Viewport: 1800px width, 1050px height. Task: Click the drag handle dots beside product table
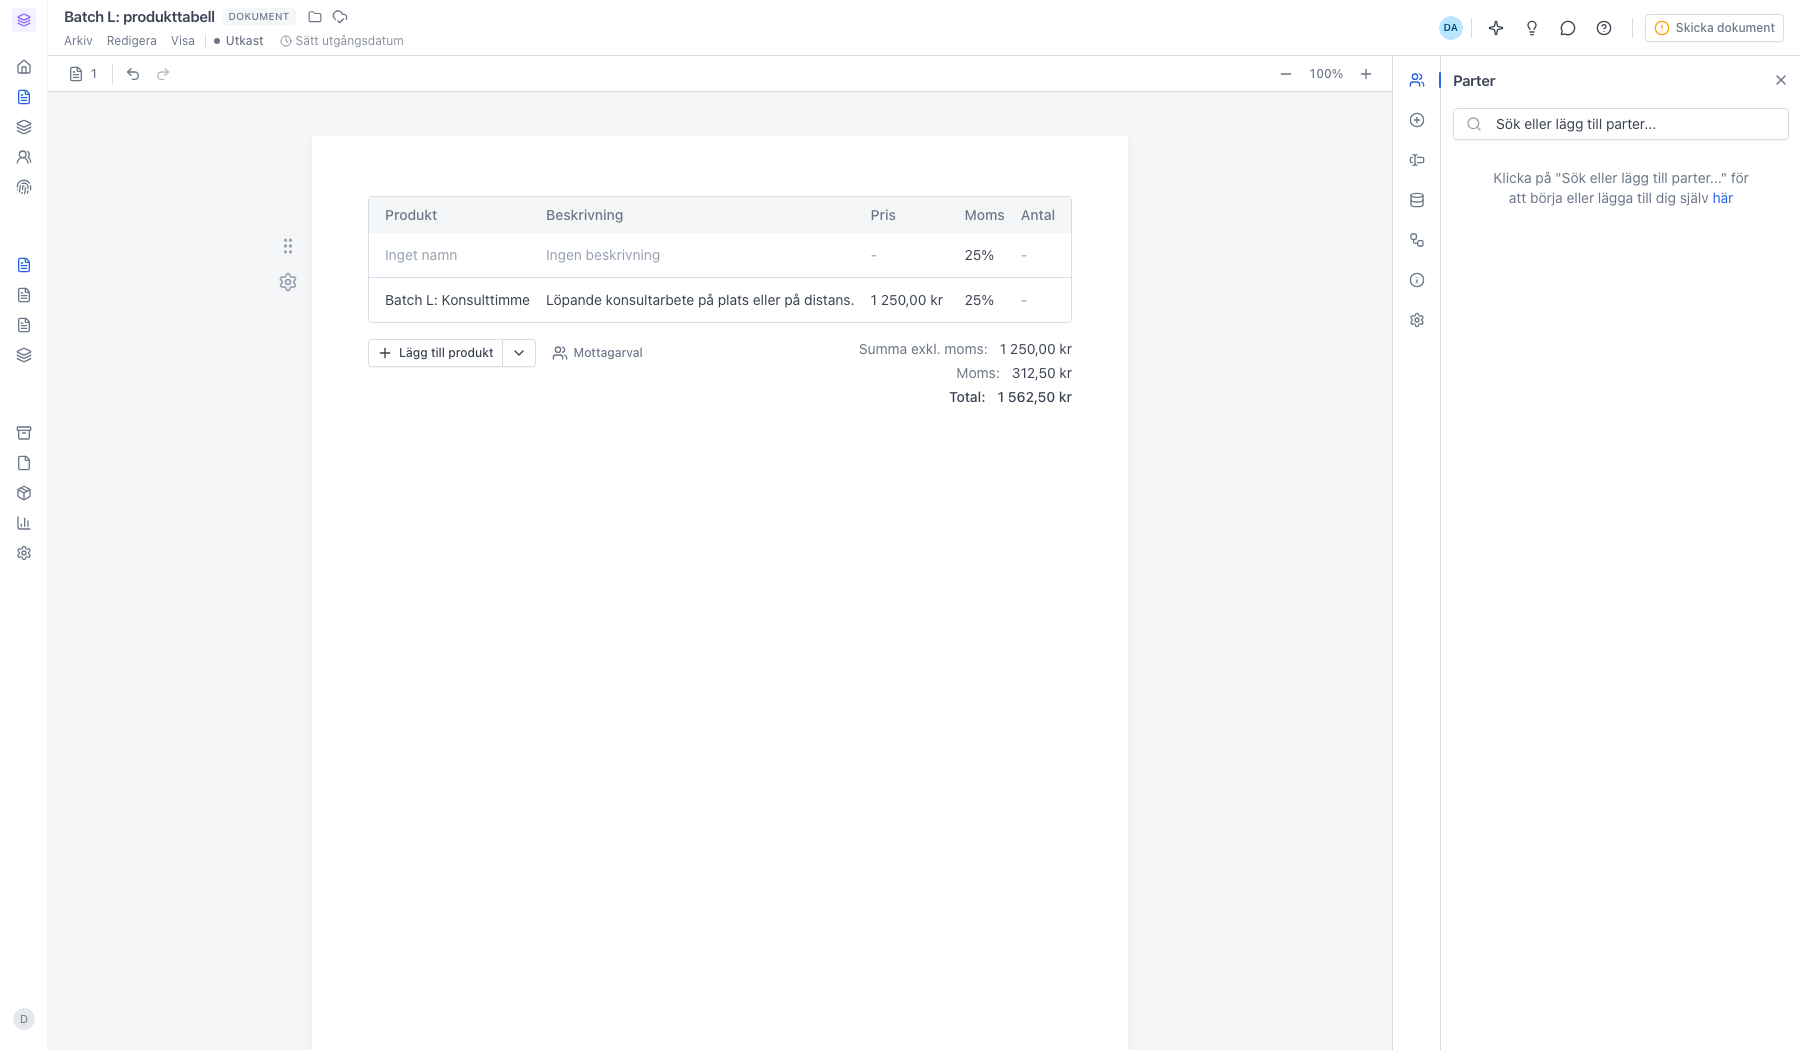288,246
